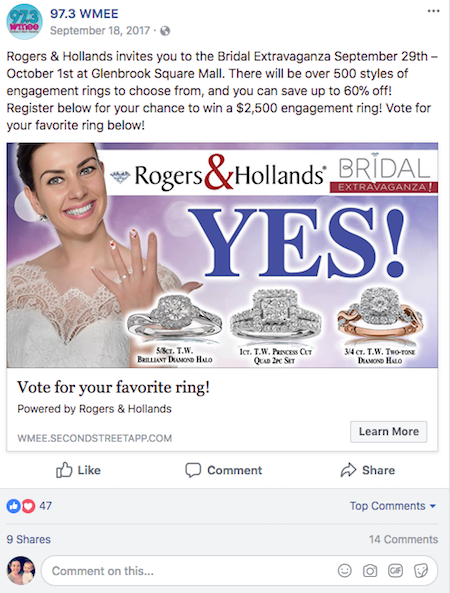This screenshot has height=593, width=450.
Task: Click the public audience globe icon
Action: pos(165,31)
